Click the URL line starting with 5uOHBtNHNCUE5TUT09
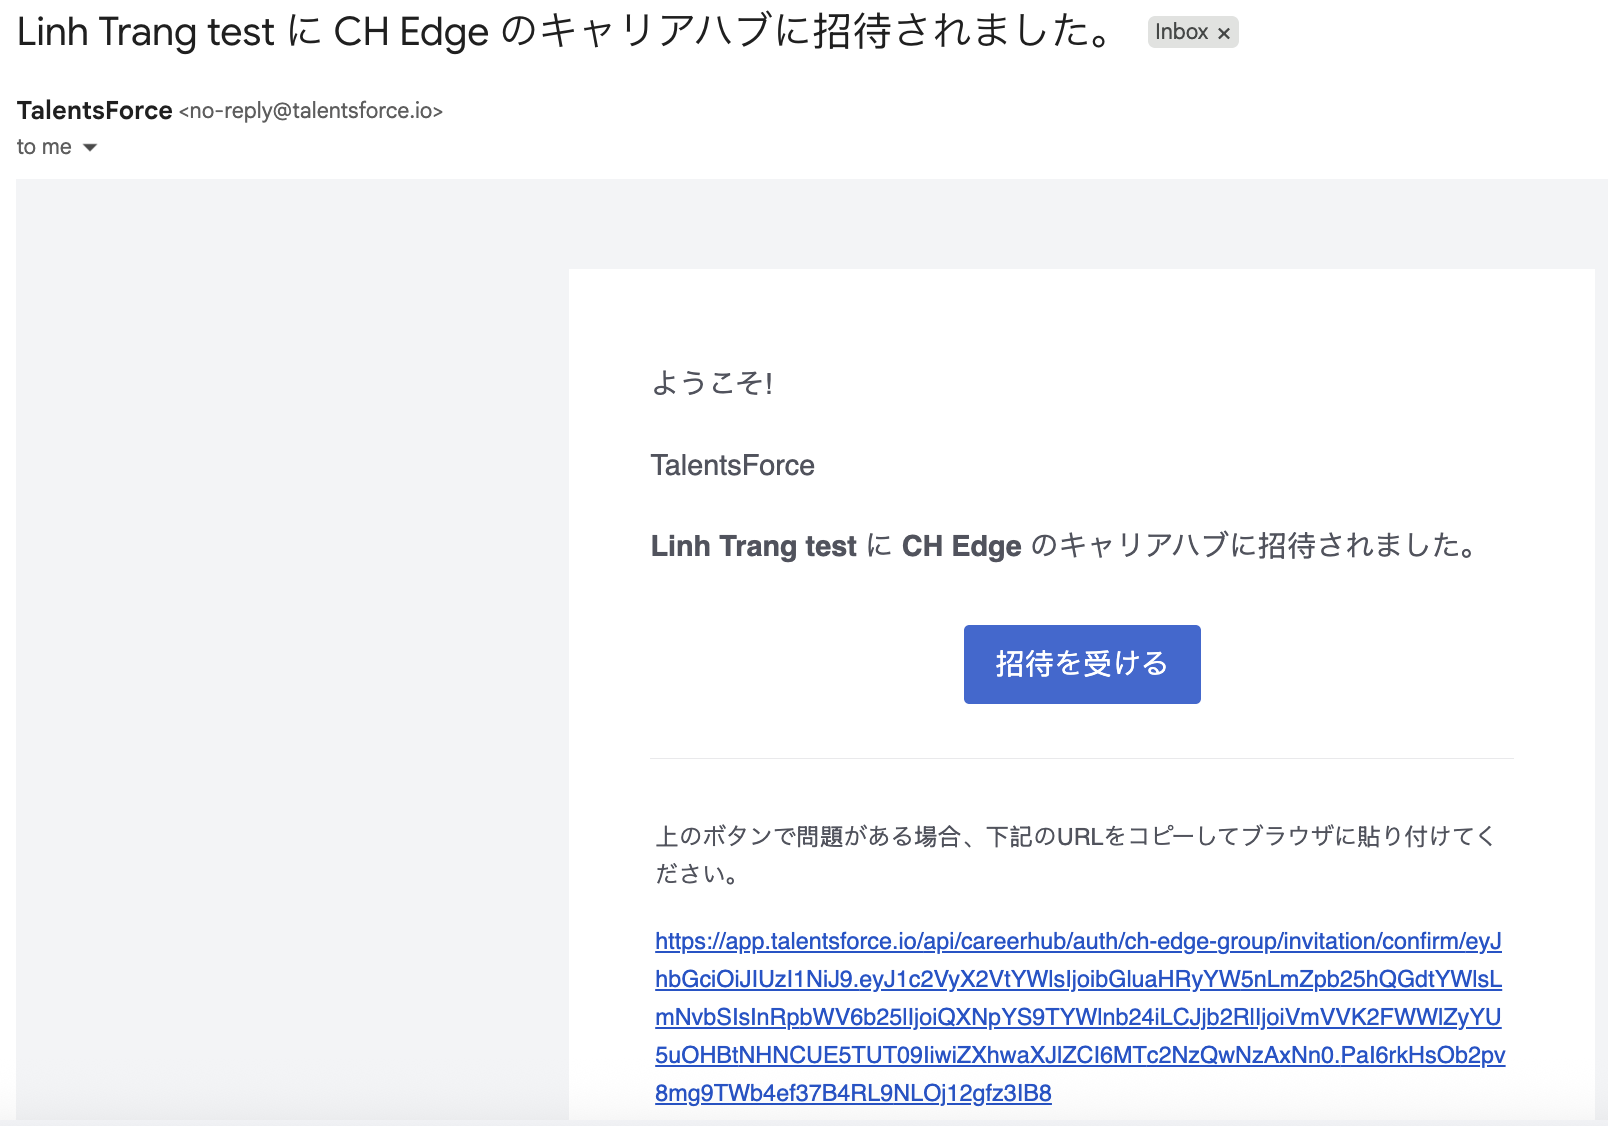This screenshot has height=1126, width=1608. tap(1078, 1055)
